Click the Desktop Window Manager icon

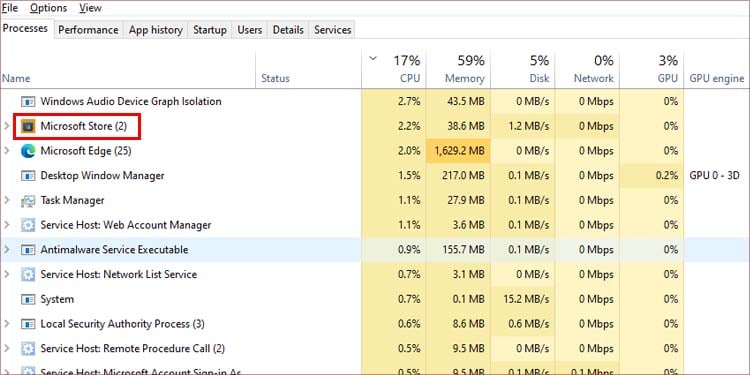pyautogui.click(x=28, y=176)
